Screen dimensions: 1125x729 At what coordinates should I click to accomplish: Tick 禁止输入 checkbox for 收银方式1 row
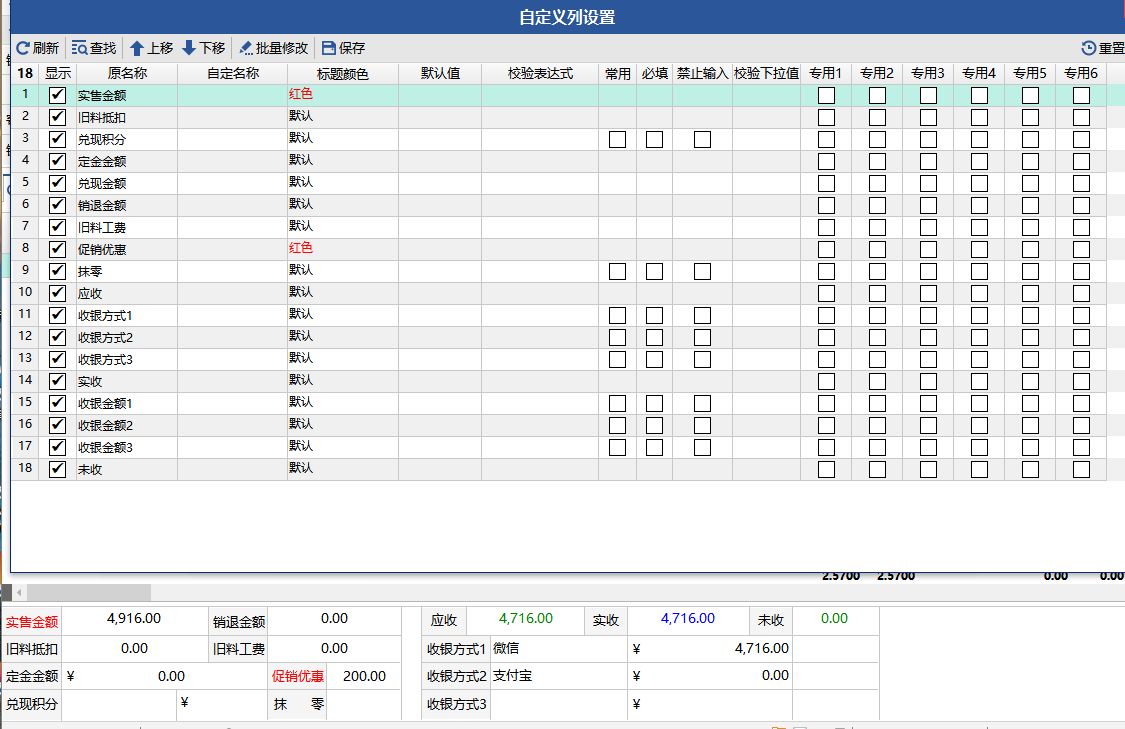pos(702,315)
